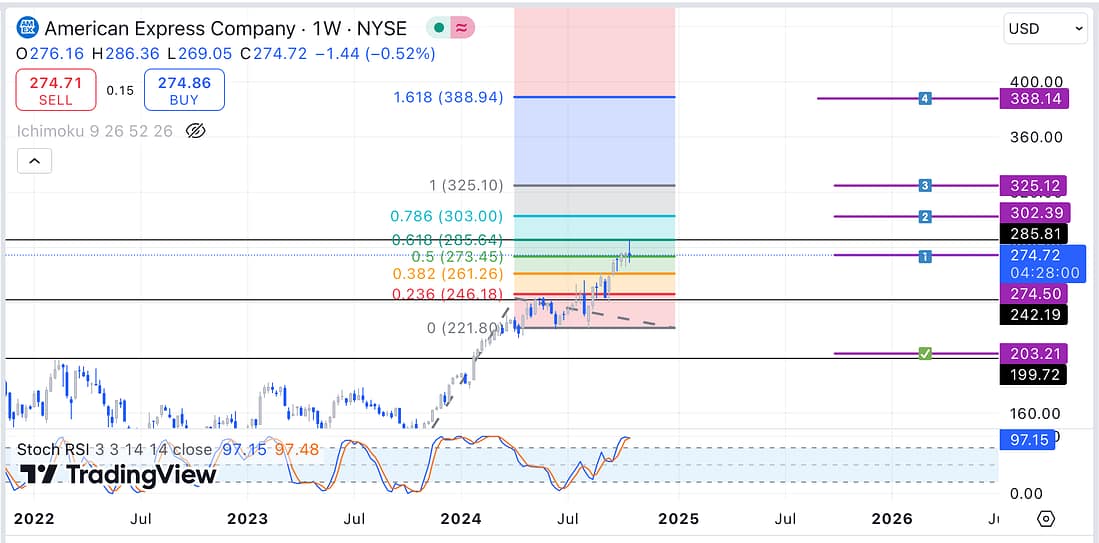Select the Stoch RSI indicator legend
Image resolution: width=1099 pixels, height=543 pixels.
click(58, 450)
